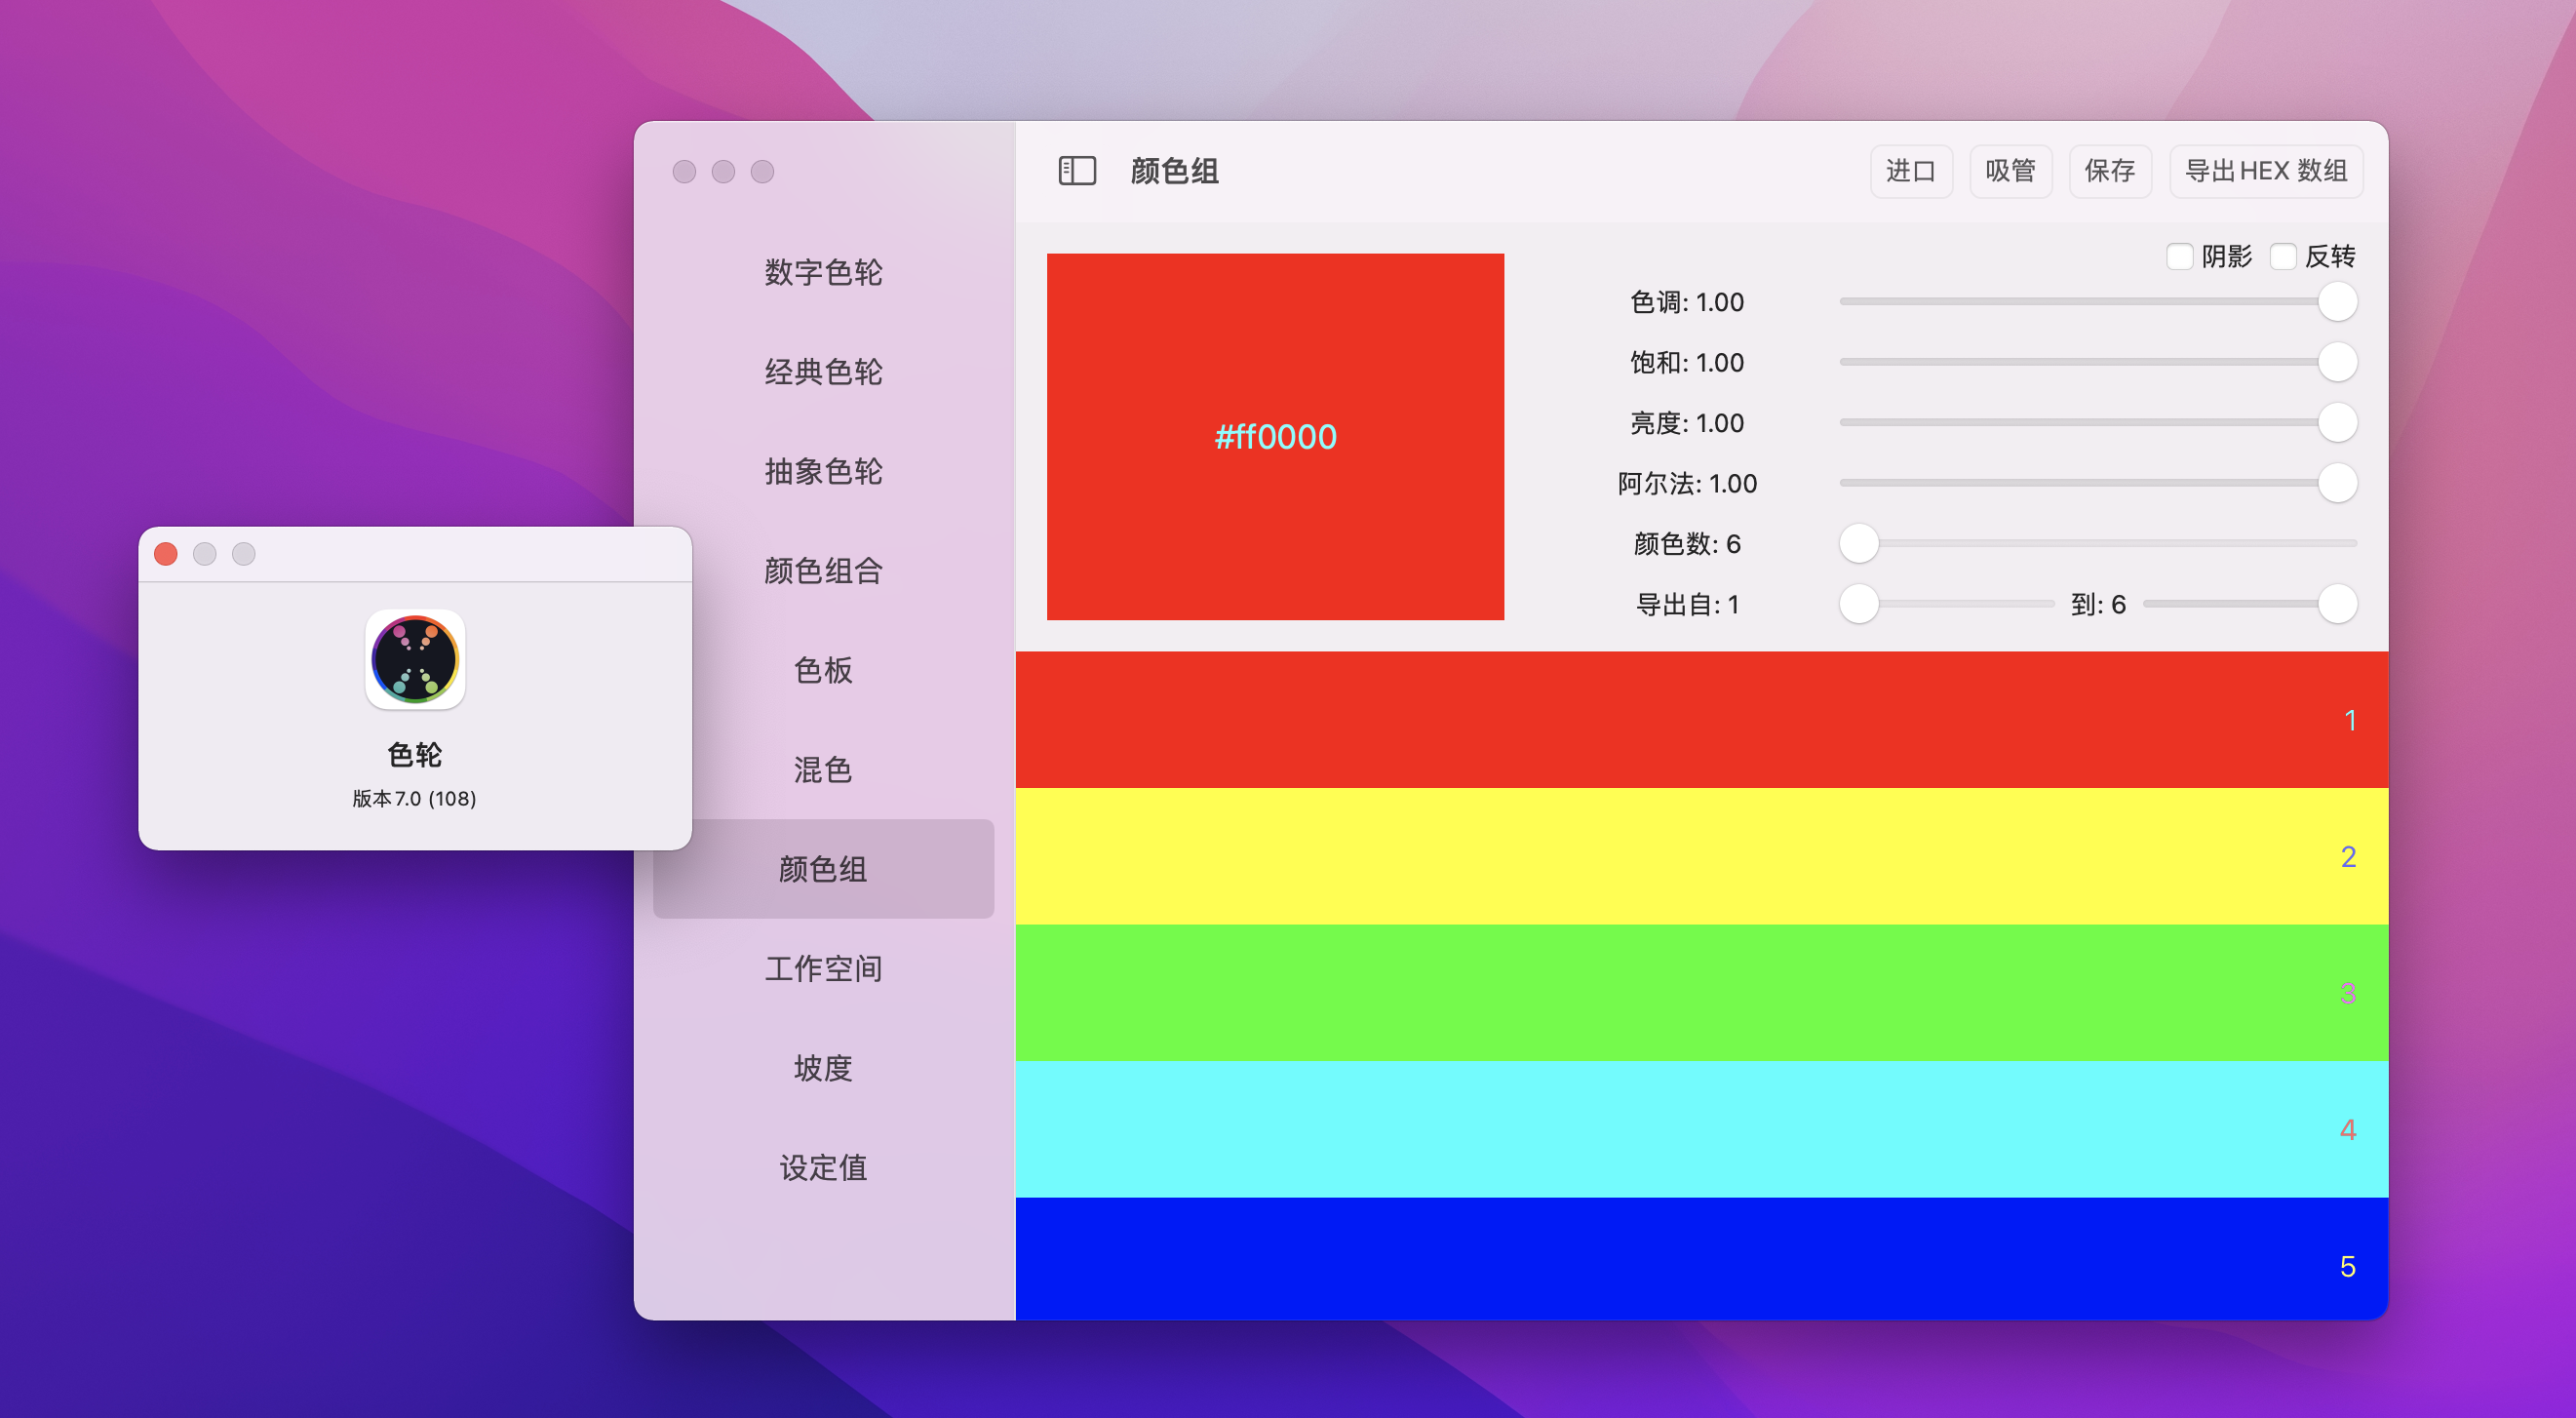Go to 颜色组合 section
Image resolution: width=2576 pixels, height=1418 pixels.
point(823,571)
